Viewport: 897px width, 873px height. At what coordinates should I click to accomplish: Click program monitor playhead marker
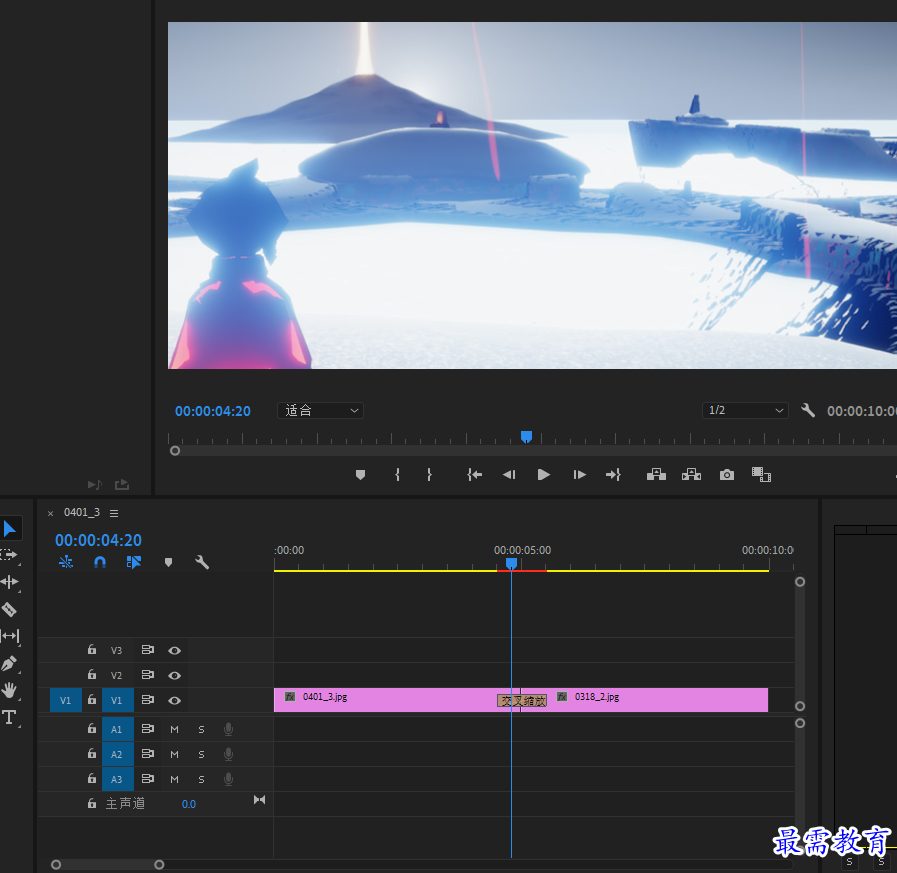(526, 437)
